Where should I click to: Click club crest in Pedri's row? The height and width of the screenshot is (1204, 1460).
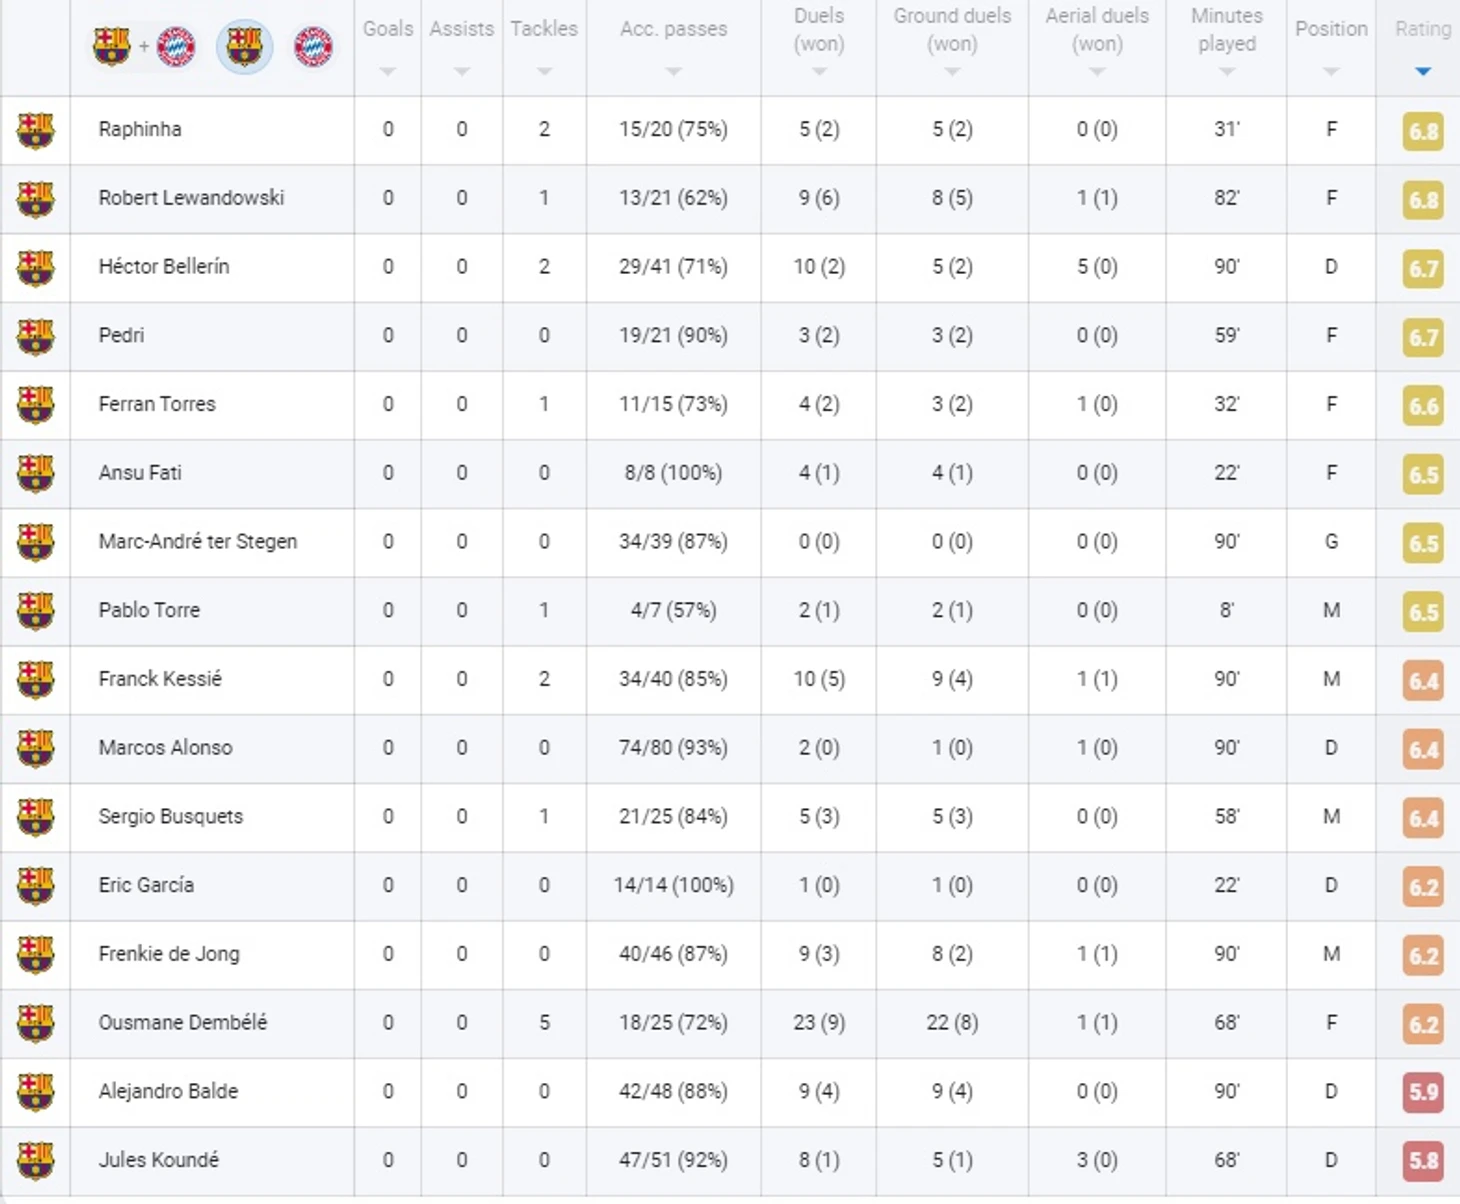(x=36, y=336)
